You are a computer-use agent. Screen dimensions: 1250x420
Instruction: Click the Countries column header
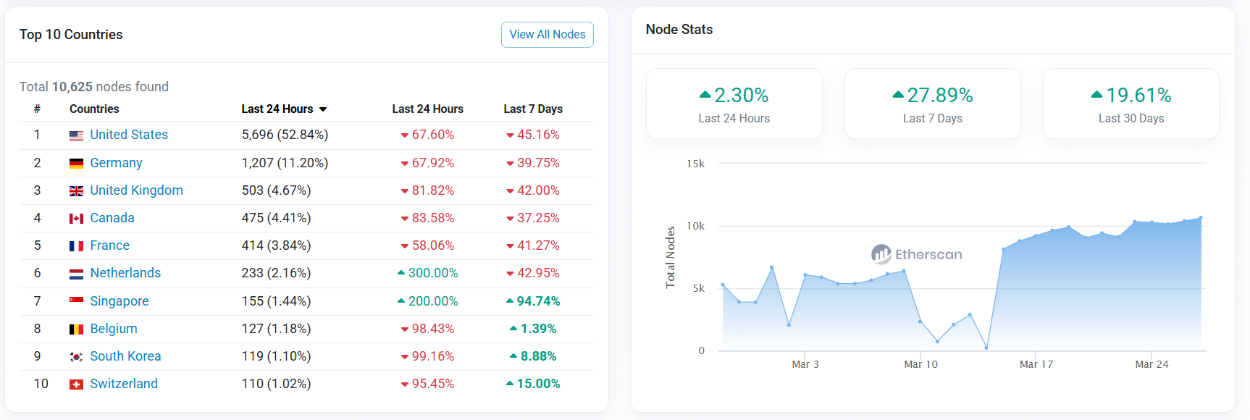click(94, 109)
